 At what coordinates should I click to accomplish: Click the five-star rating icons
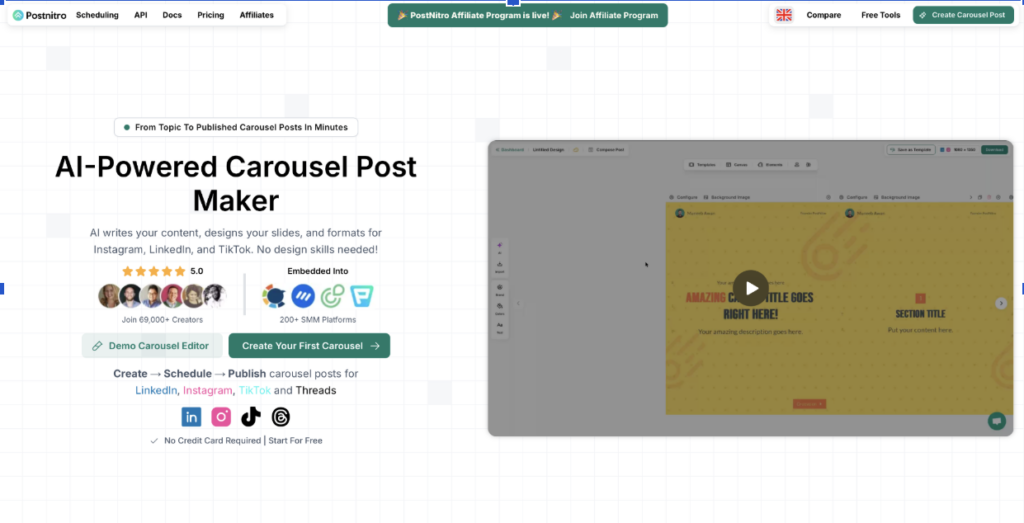(153, 271)
